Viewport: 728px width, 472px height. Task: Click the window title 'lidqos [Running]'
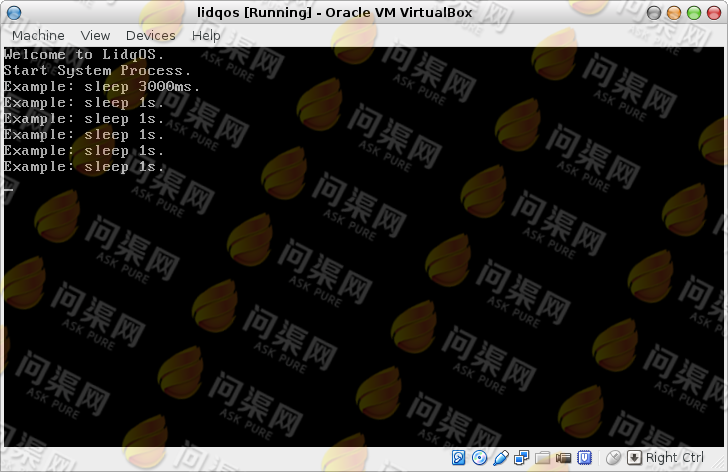pyautogui.click(x=254, y=13)
